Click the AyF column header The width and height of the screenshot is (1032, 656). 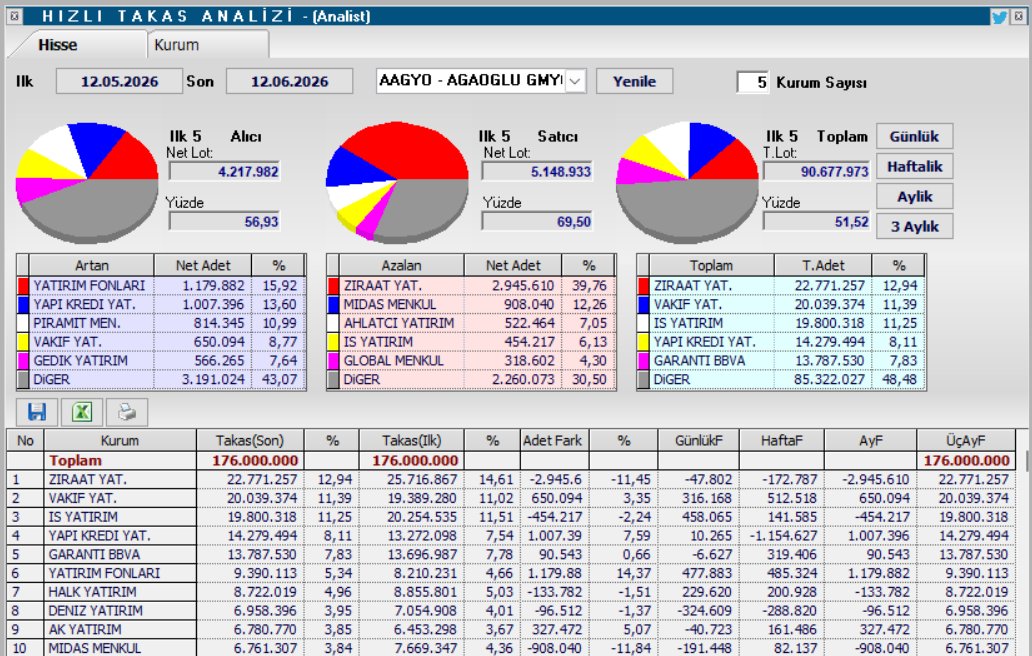coord(870,440)
